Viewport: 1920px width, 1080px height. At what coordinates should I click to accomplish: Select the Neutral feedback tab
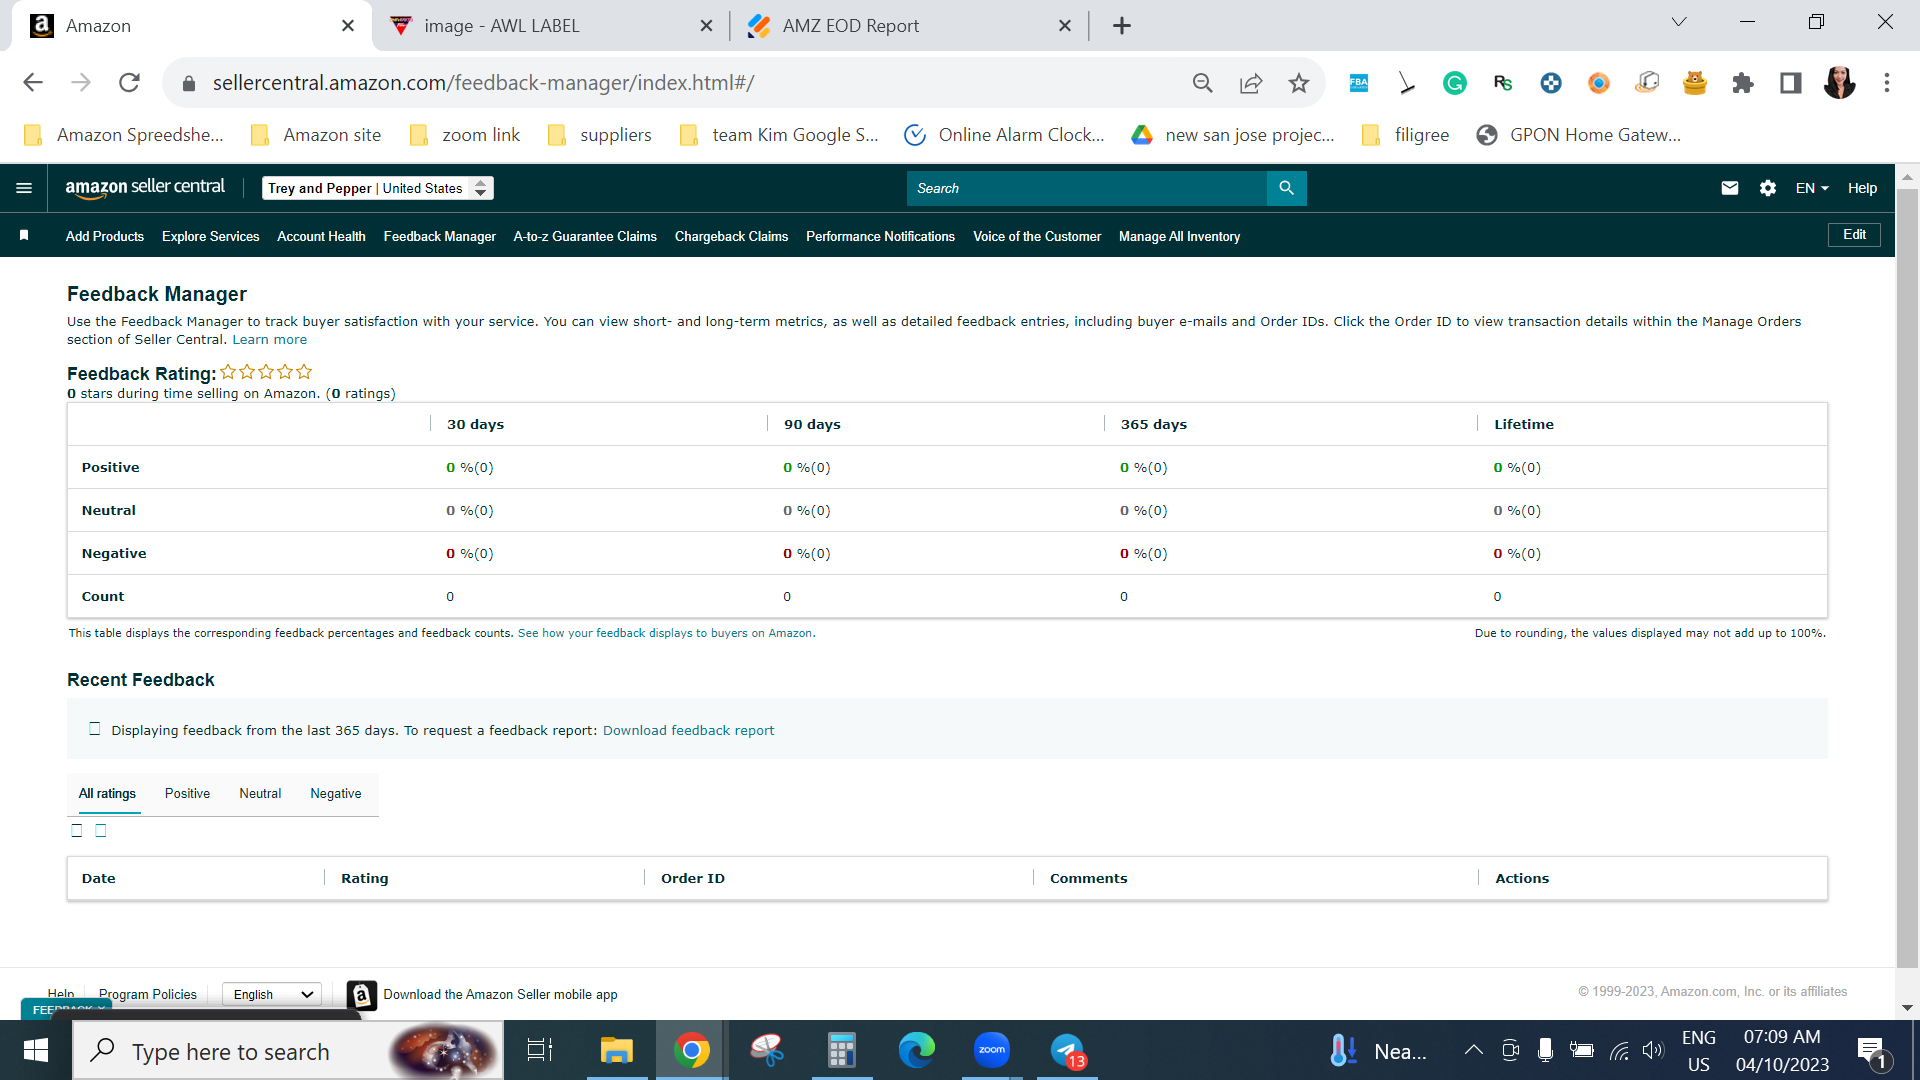pos(260,793)
